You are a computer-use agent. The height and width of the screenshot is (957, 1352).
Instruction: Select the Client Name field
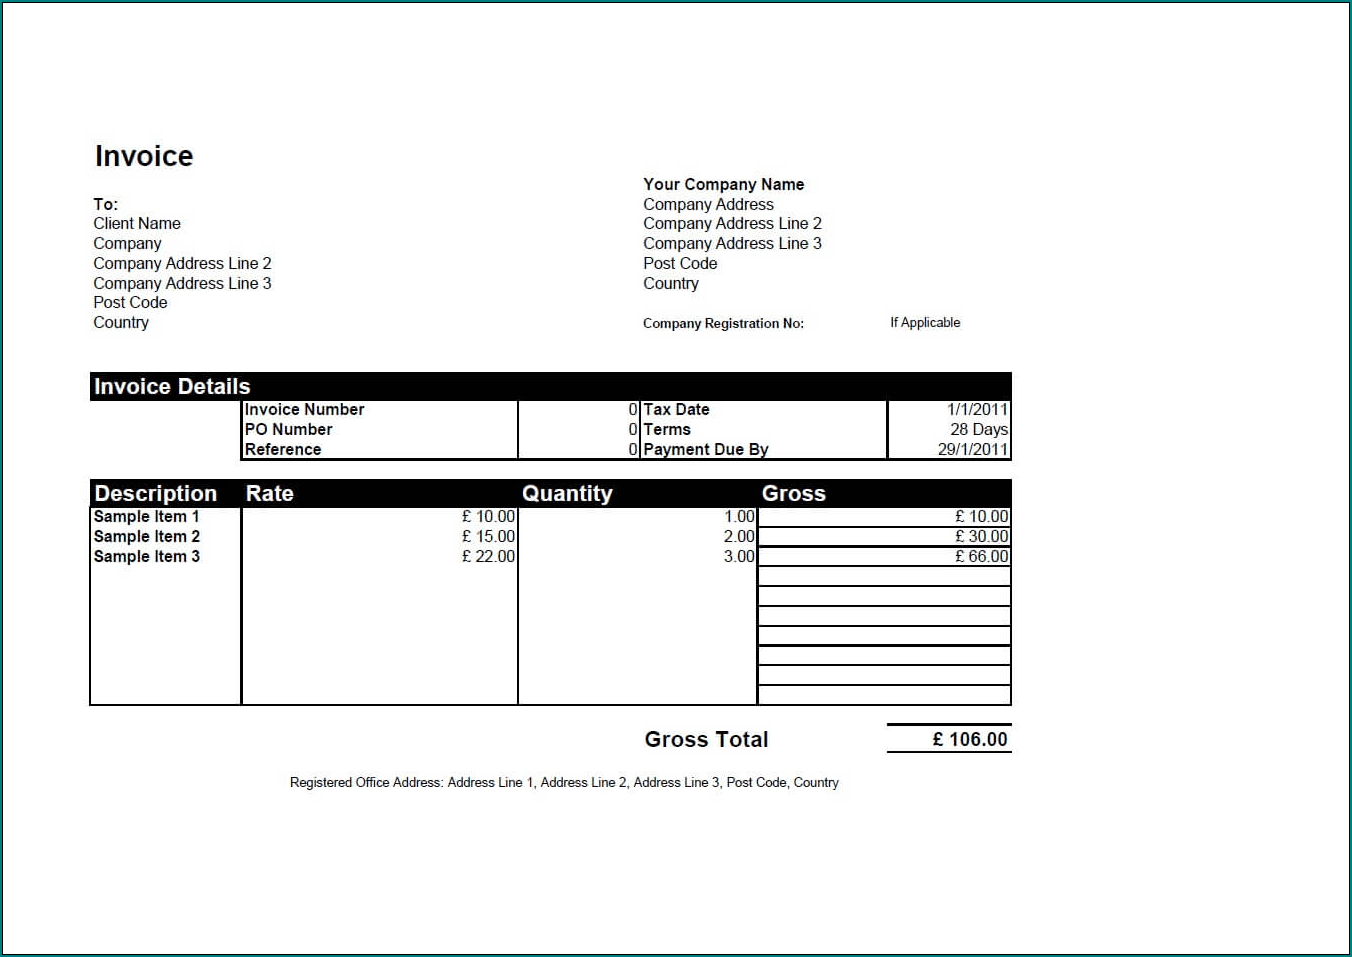tap(137, 223)
